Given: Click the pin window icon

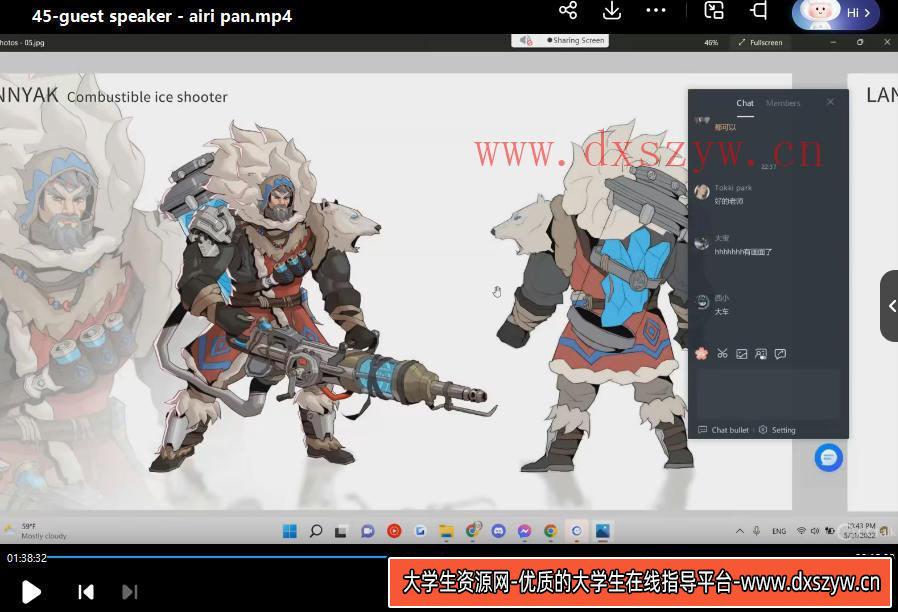Looking at the screenshot, I should pyautogui.click(x=758, y=10).
